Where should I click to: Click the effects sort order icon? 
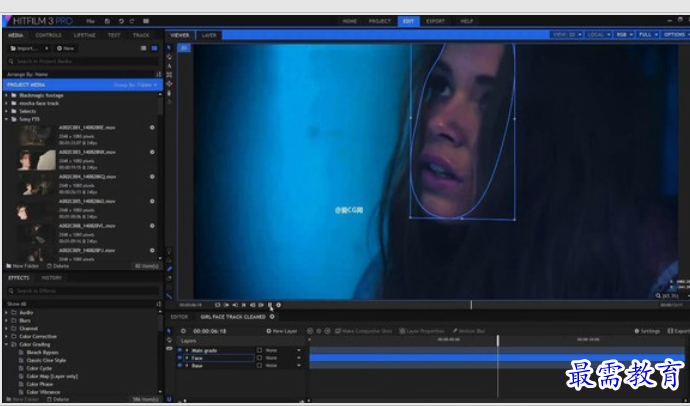(158, 304)
